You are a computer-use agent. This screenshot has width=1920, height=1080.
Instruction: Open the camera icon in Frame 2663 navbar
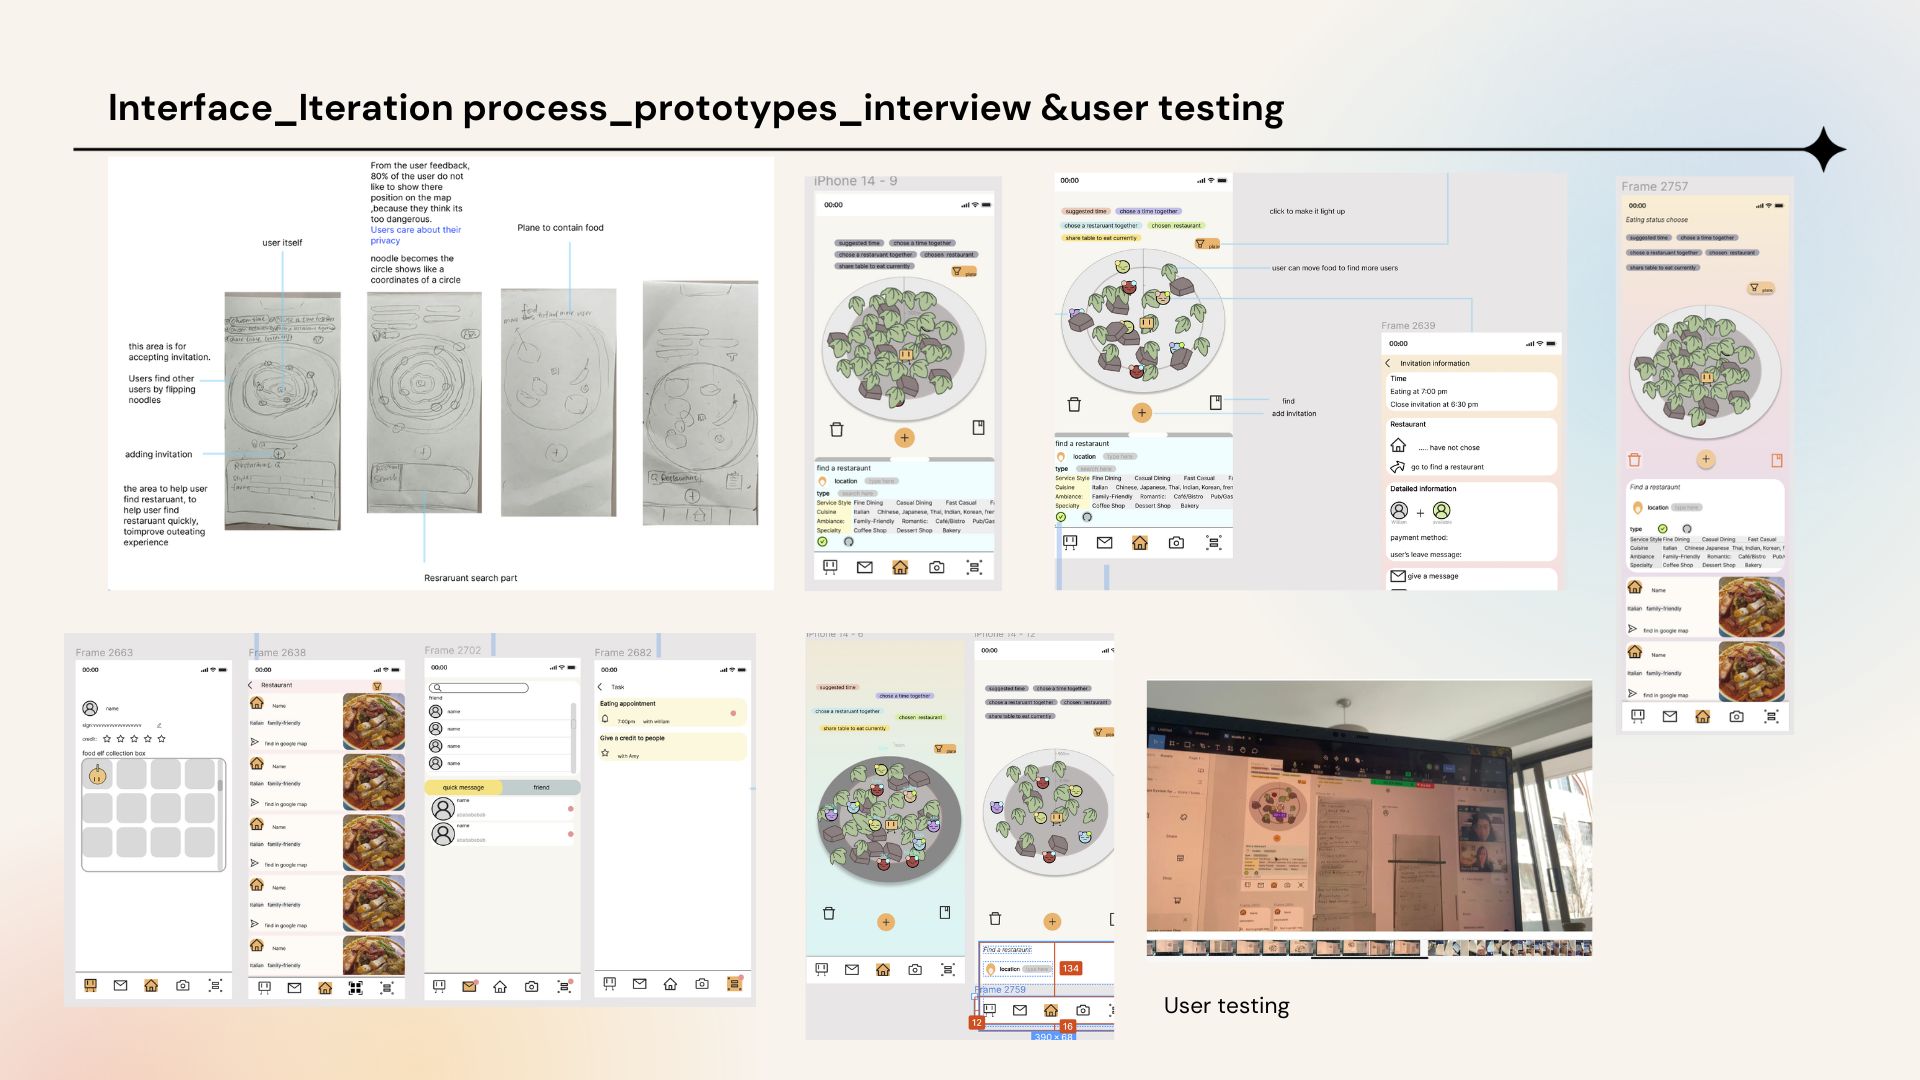coord(182,985)
